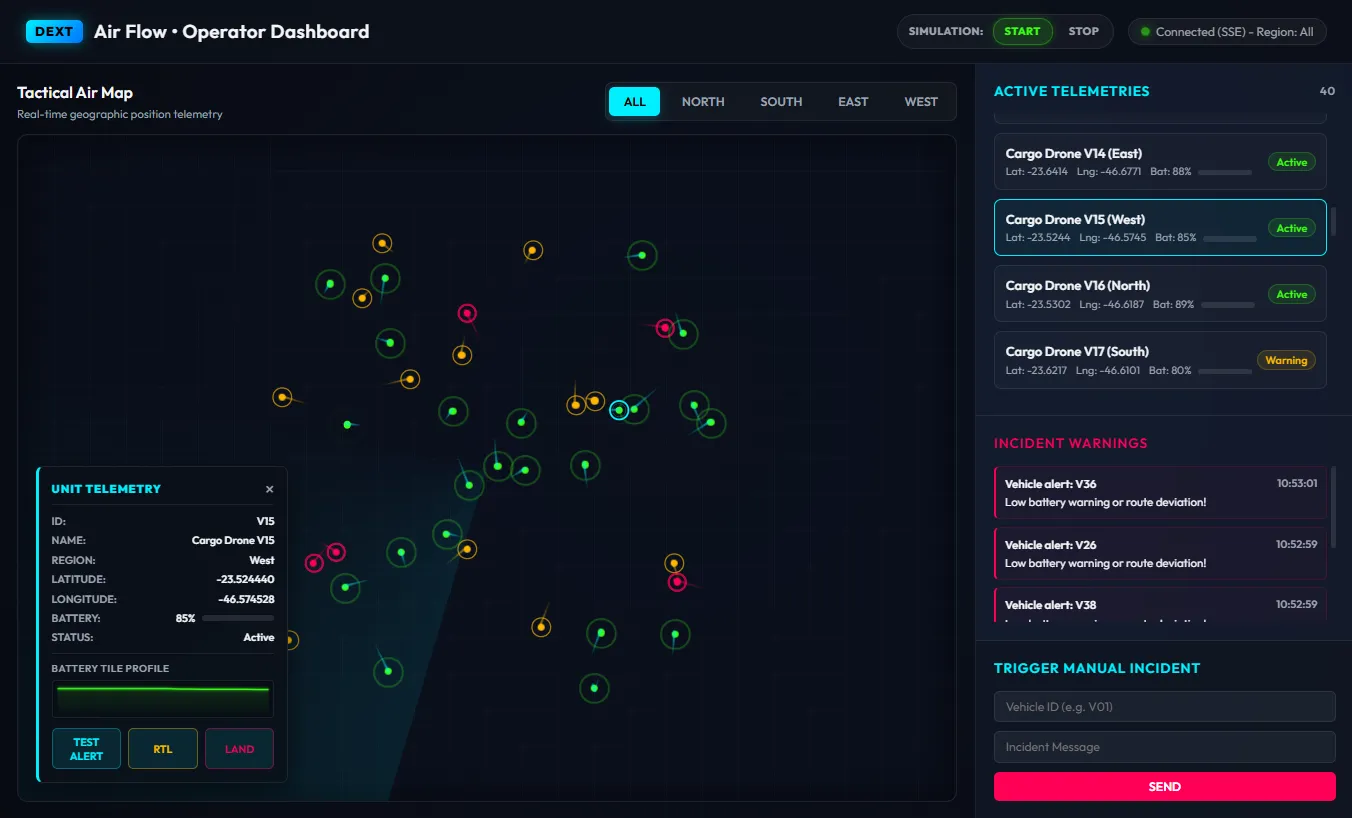Select the cyan-ringed drone marker on the map
Viewport: 1352px width, 818px height.
pyautogui.click(x=619, y=410)
